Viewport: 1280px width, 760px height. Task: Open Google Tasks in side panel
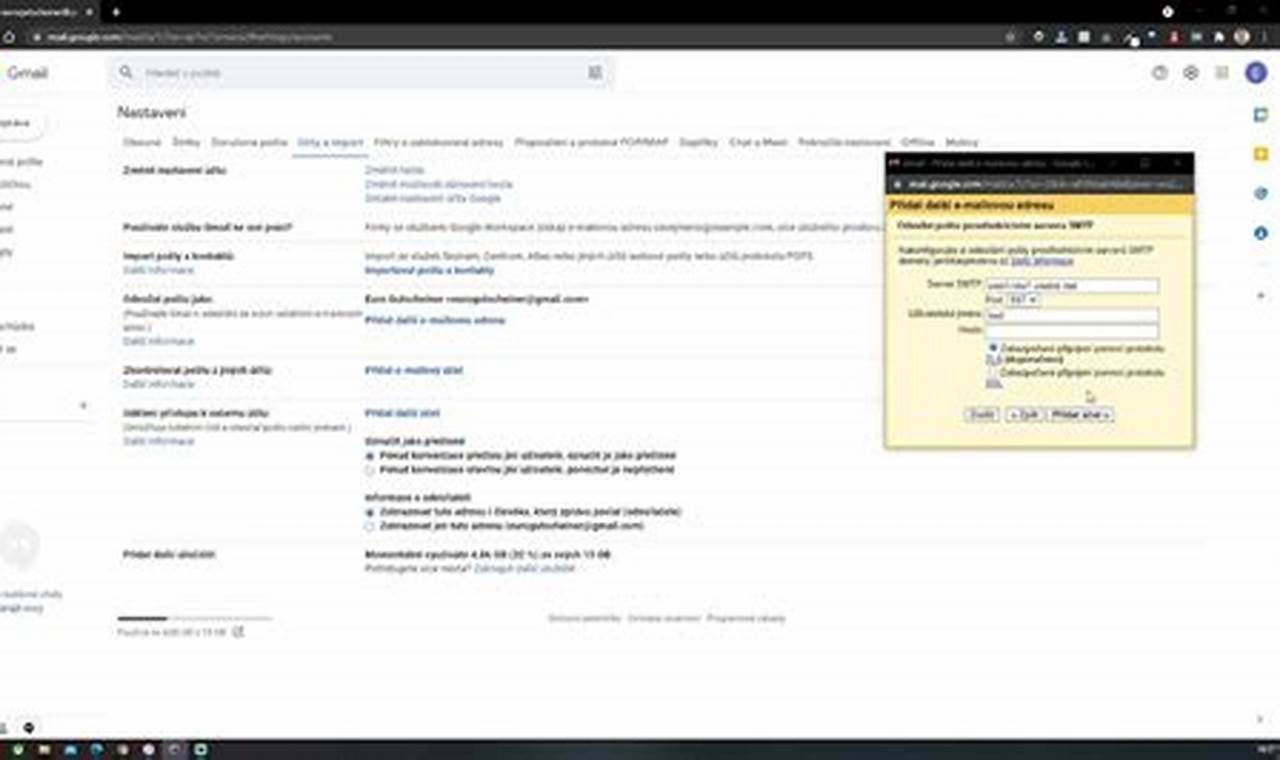tap(1261, 193)
